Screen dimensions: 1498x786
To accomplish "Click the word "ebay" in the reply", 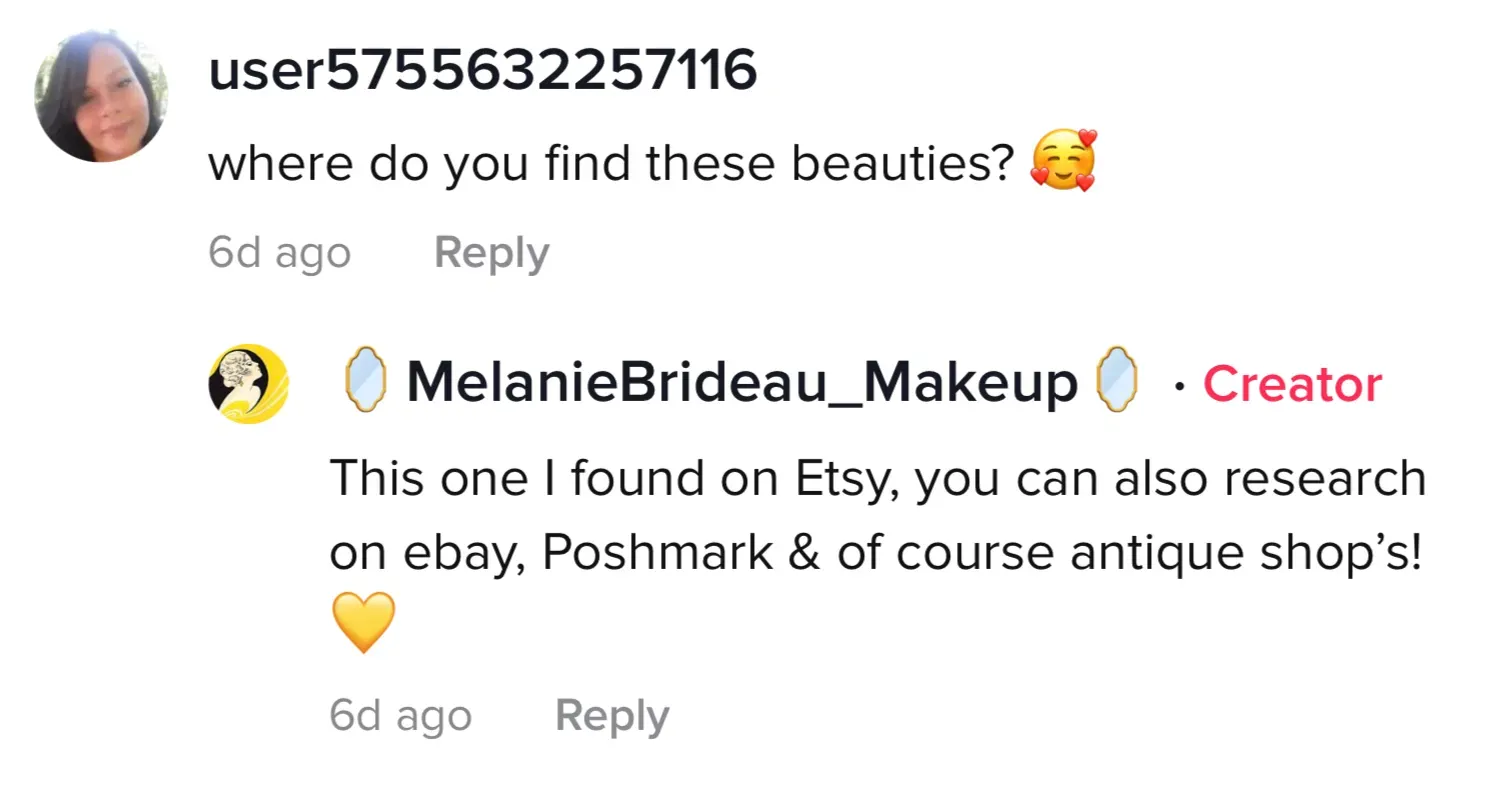I will click(469, 553).
